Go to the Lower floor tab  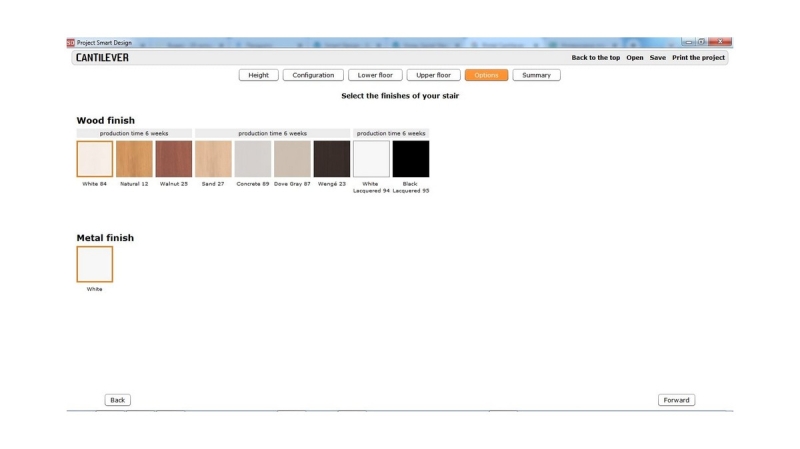coord(375,75)
